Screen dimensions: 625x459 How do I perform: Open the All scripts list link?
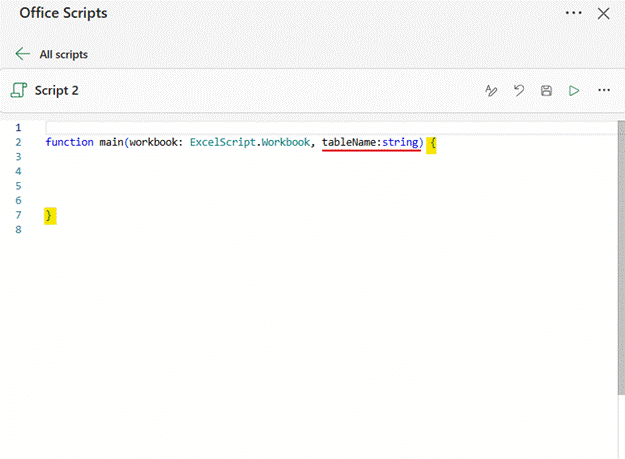coord(63,55)
